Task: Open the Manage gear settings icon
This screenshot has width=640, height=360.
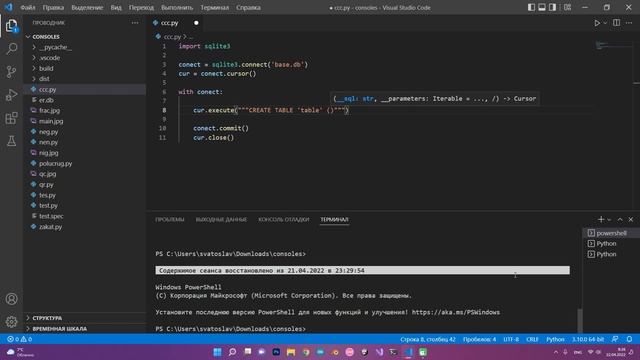Action: [x=11, y=322]
